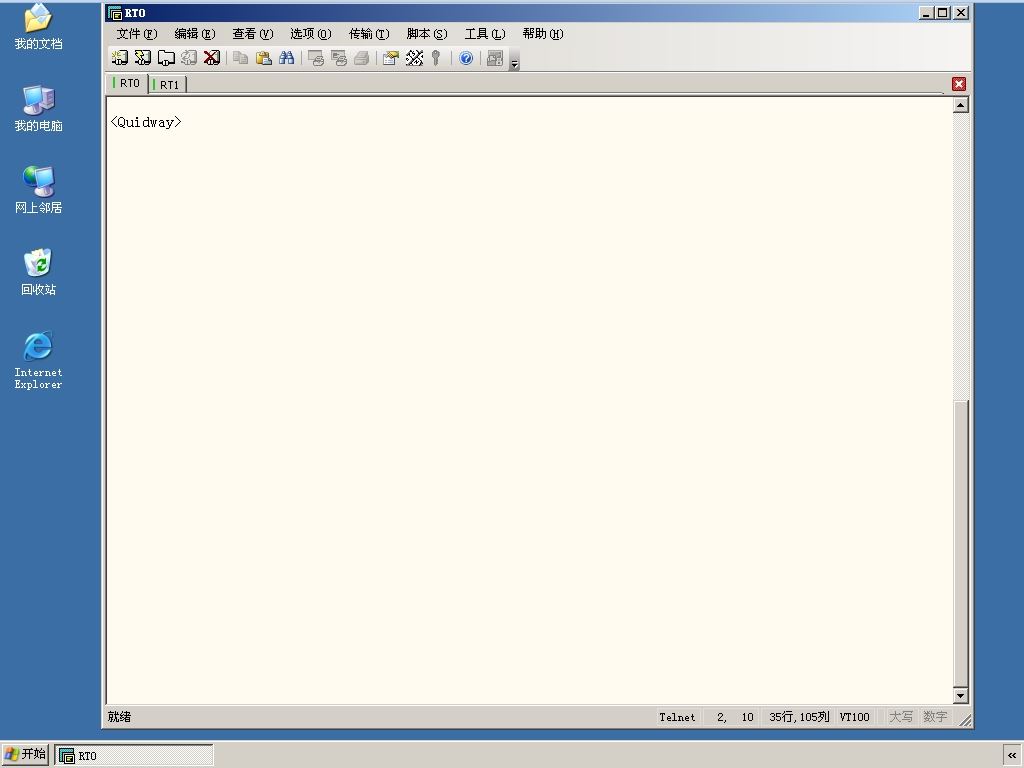Open Session Options icon

(x=391, y=58)
